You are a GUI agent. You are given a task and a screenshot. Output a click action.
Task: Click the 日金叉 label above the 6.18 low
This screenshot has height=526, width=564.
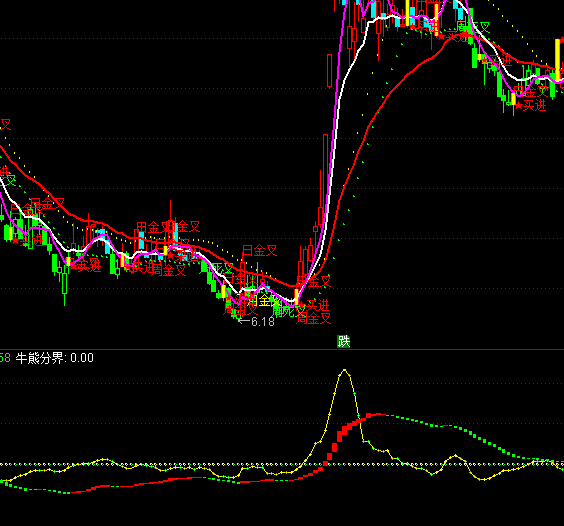259,251
